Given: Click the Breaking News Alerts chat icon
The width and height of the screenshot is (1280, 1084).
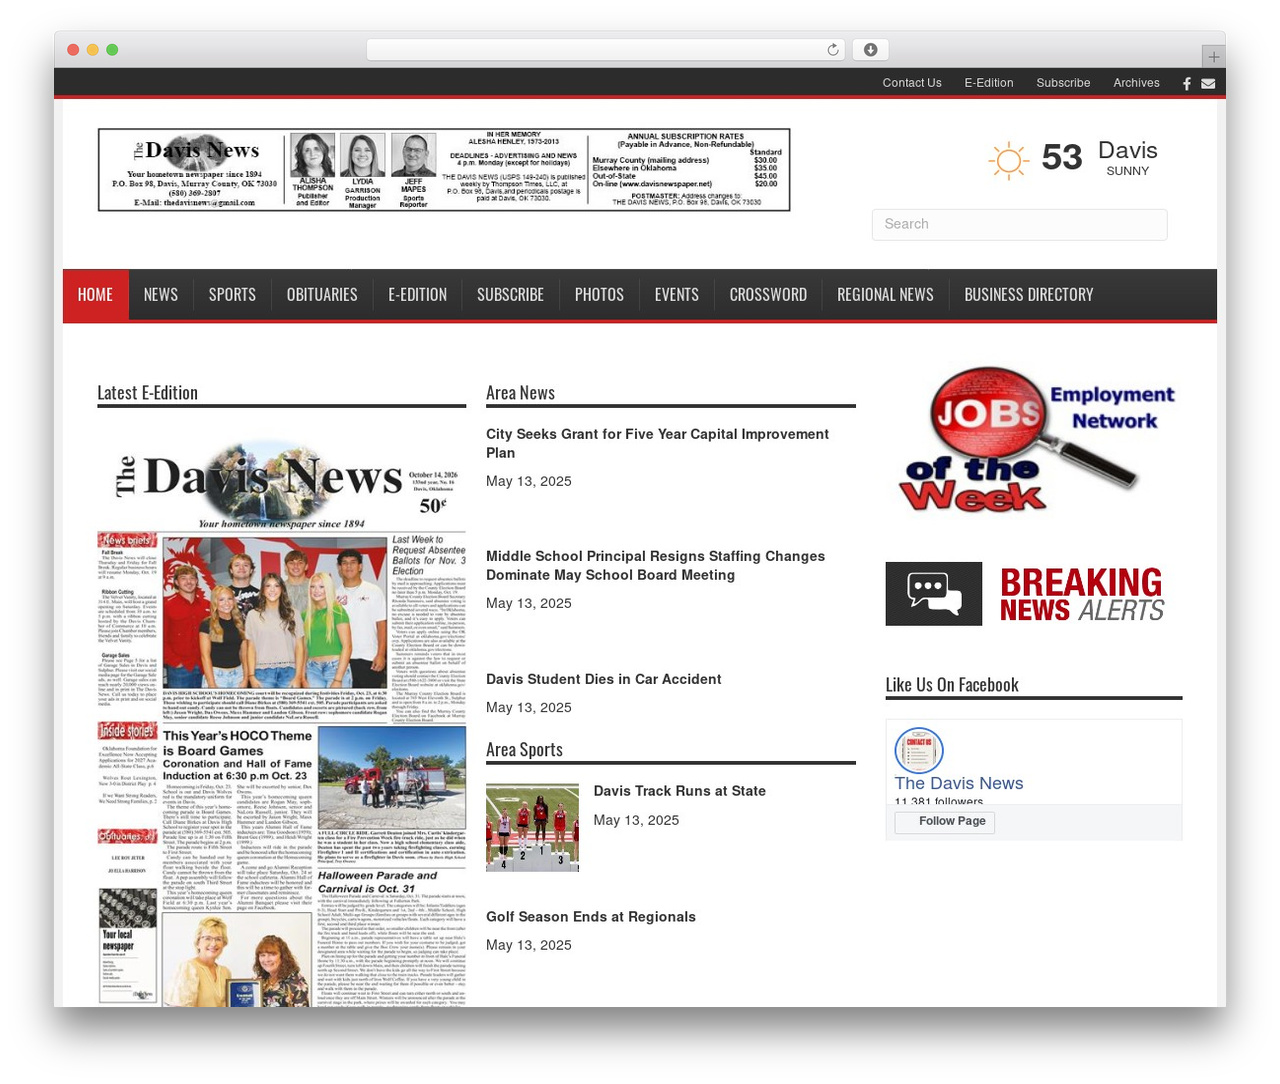Looking at the screenshot, I should pos(934,594).
